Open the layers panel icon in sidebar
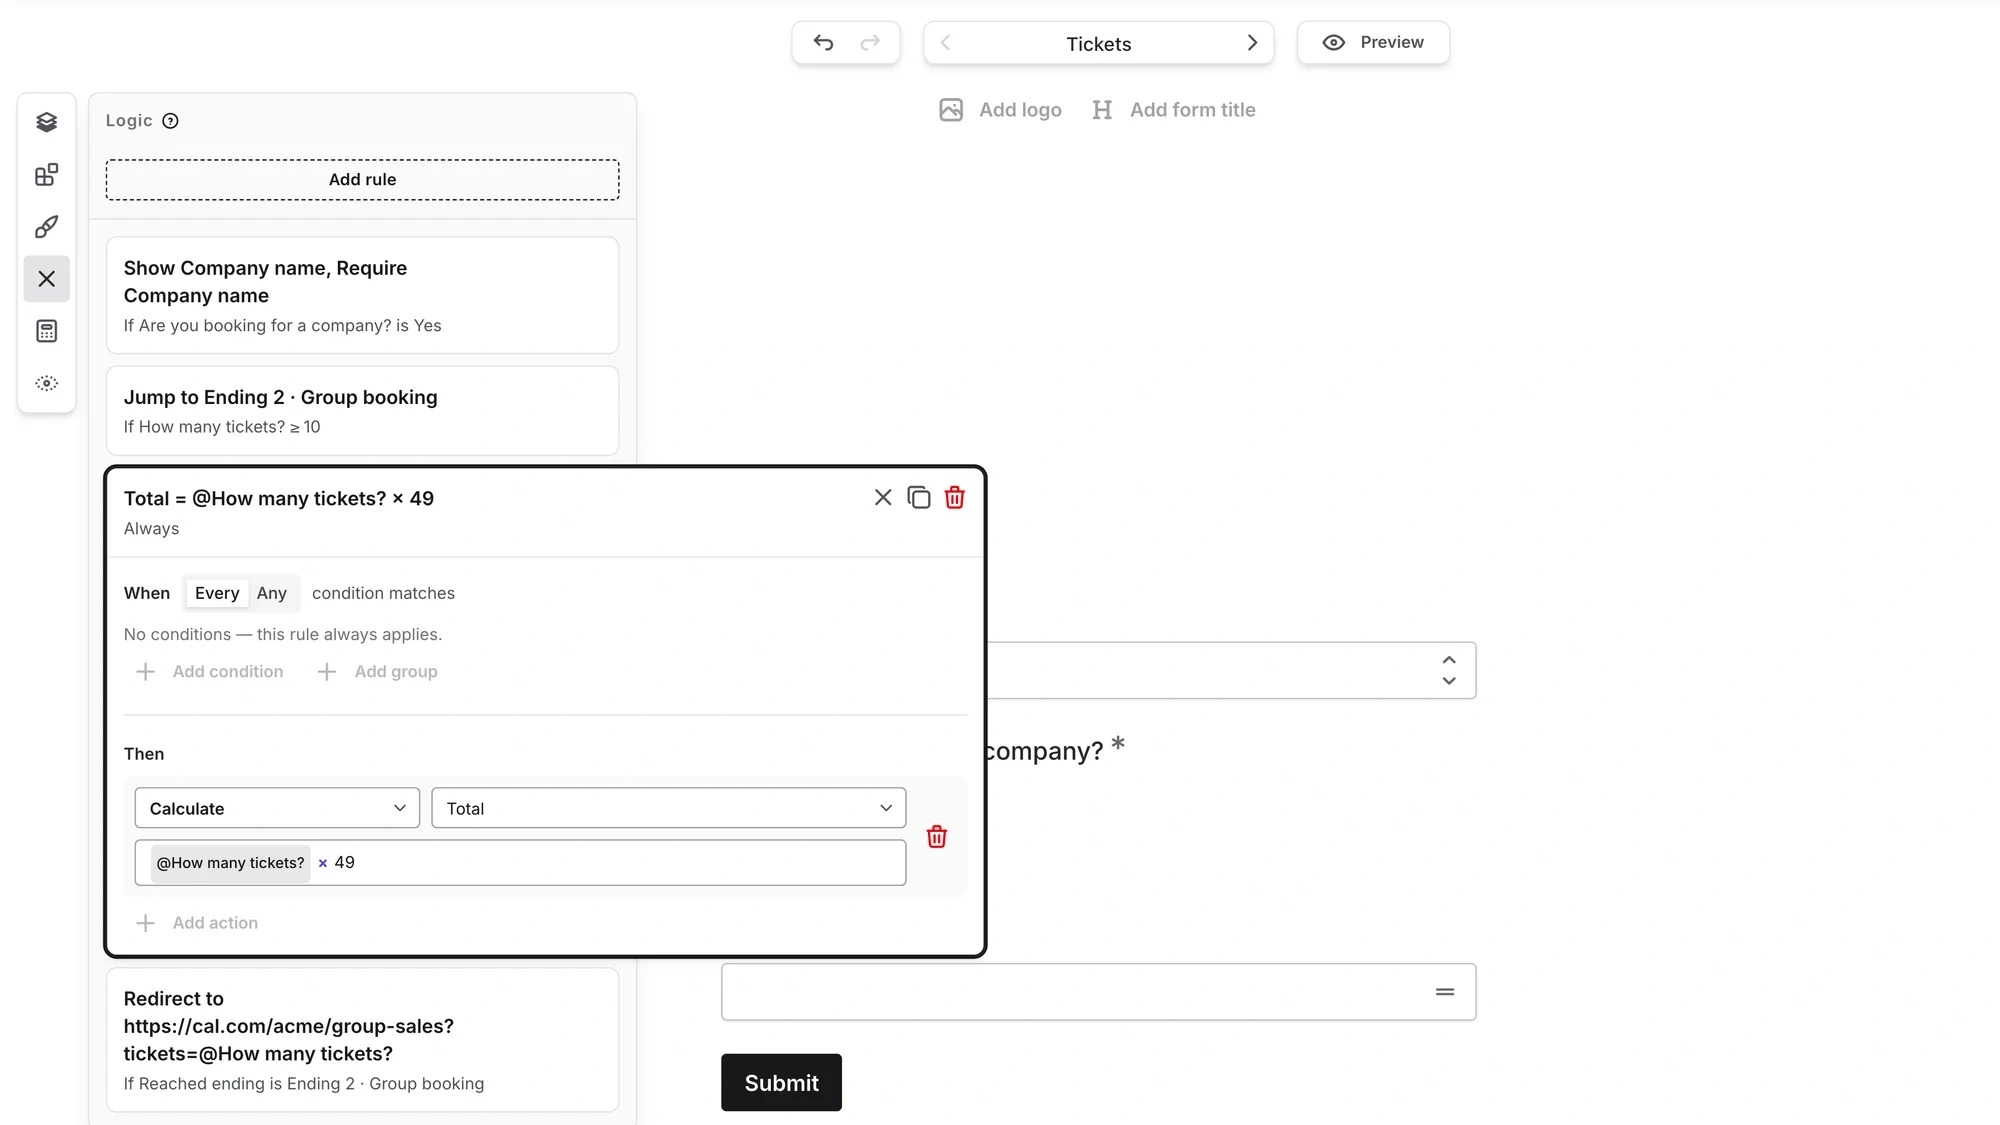Screen dimensions: 2000x1125 46,122
